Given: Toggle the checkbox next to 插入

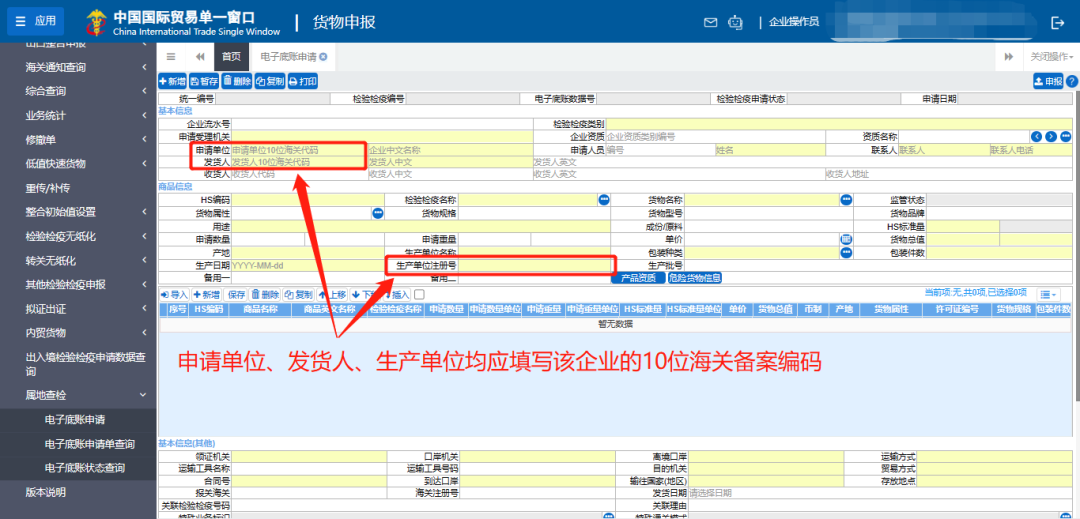Looking at the screenshot, I should 420,295.
